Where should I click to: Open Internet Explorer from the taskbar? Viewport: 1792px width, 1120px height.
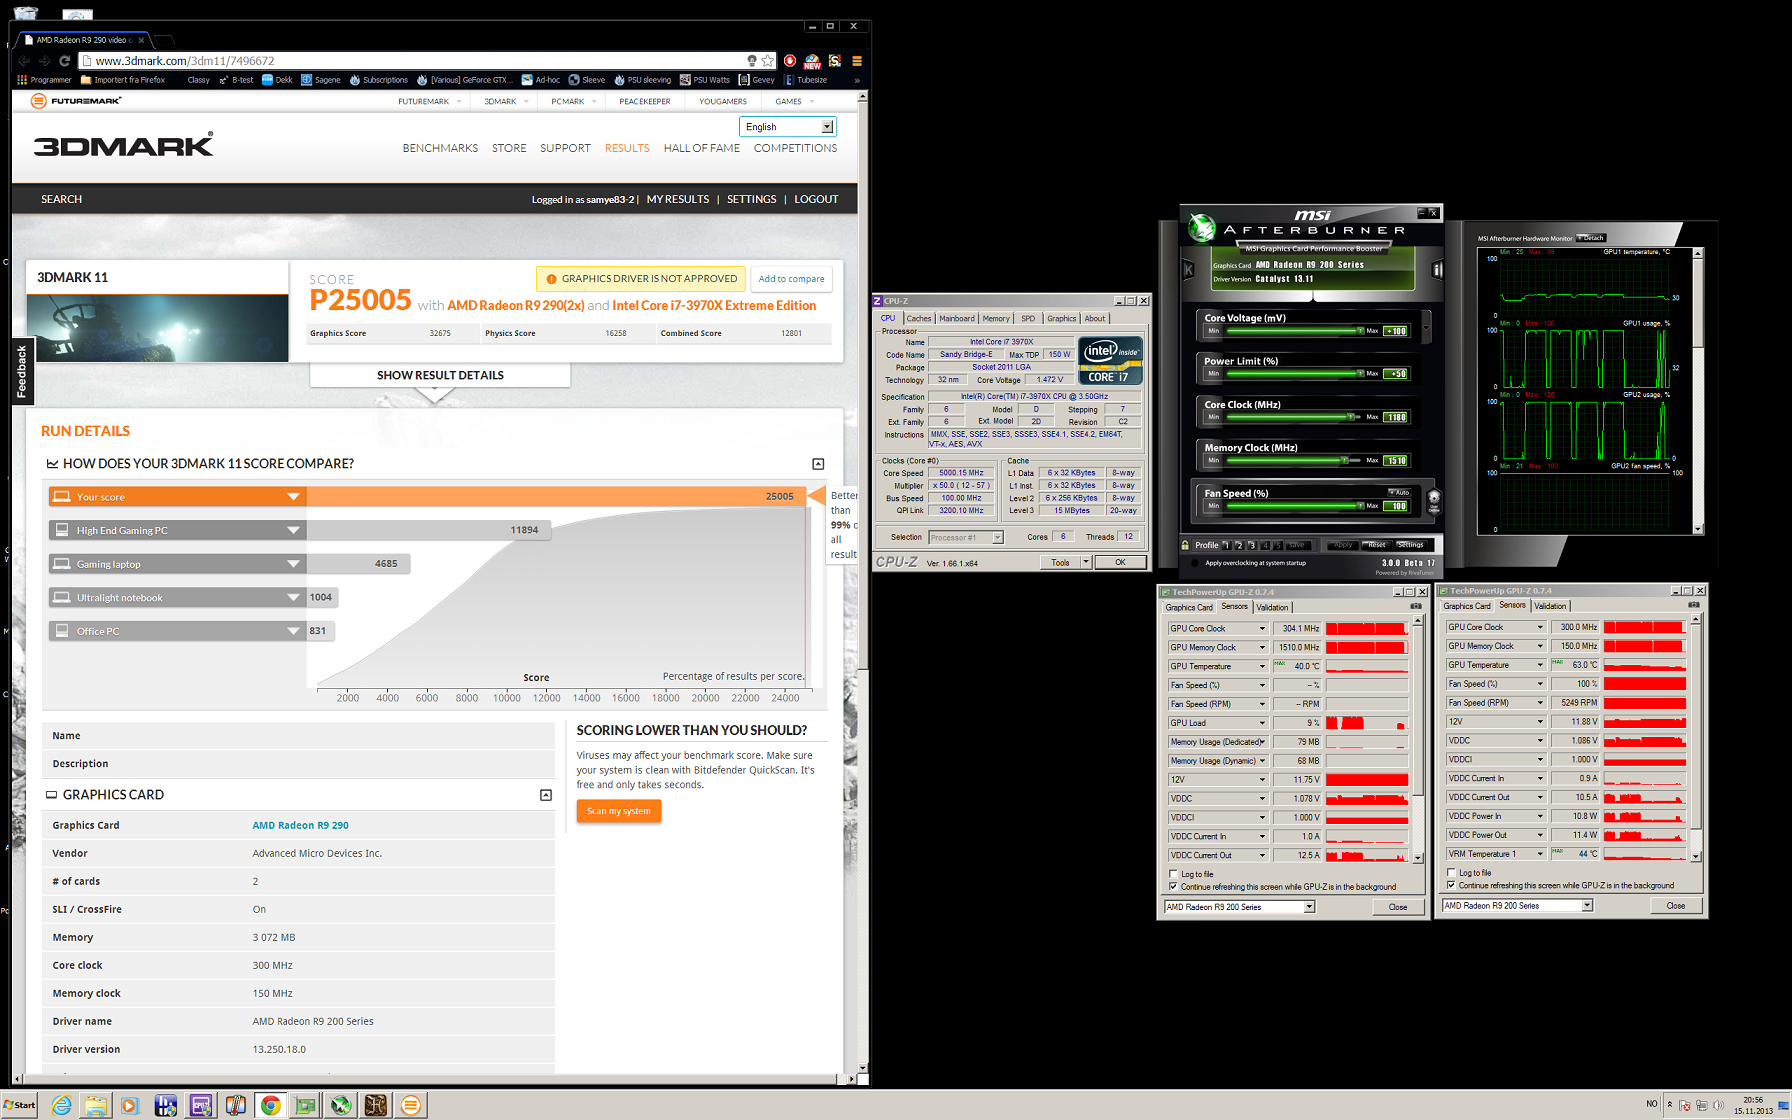(x=62, y=1105)
